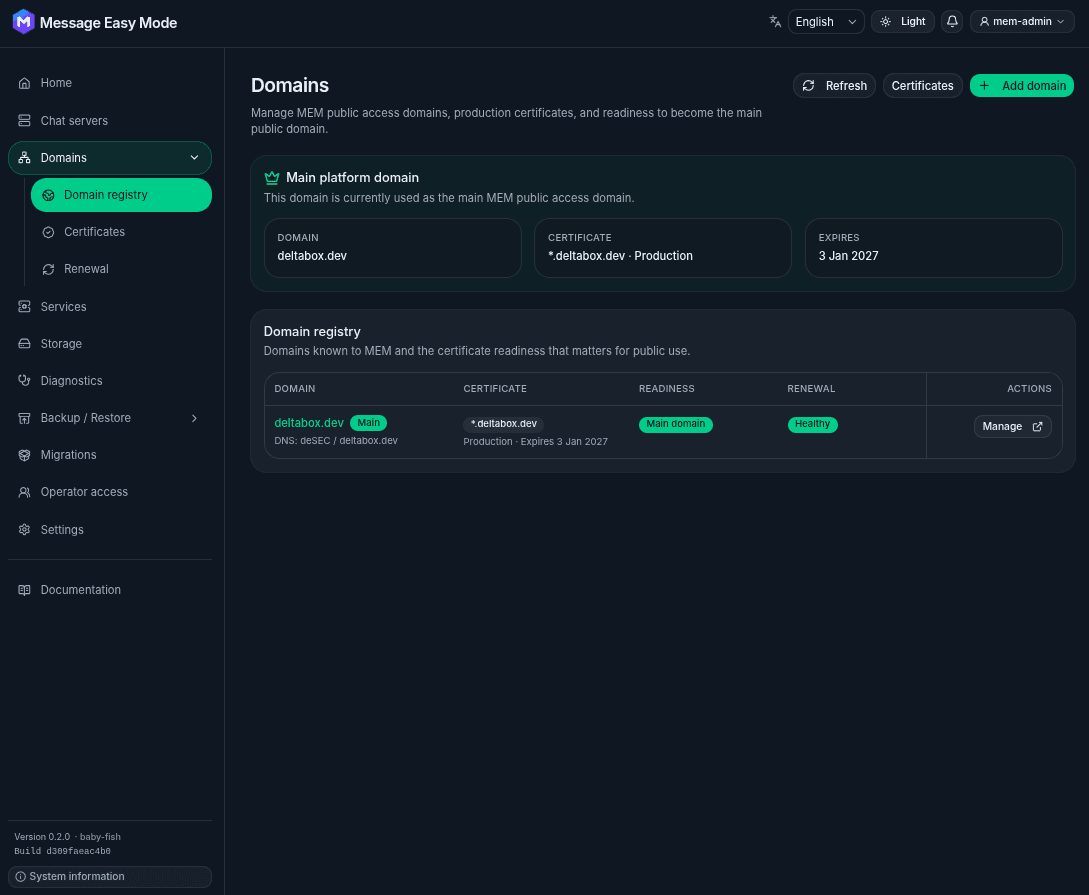This screenshot has width=1089, height=895.
Task: Open the deltabox.dev domain link
Action: tap(309, 423)
